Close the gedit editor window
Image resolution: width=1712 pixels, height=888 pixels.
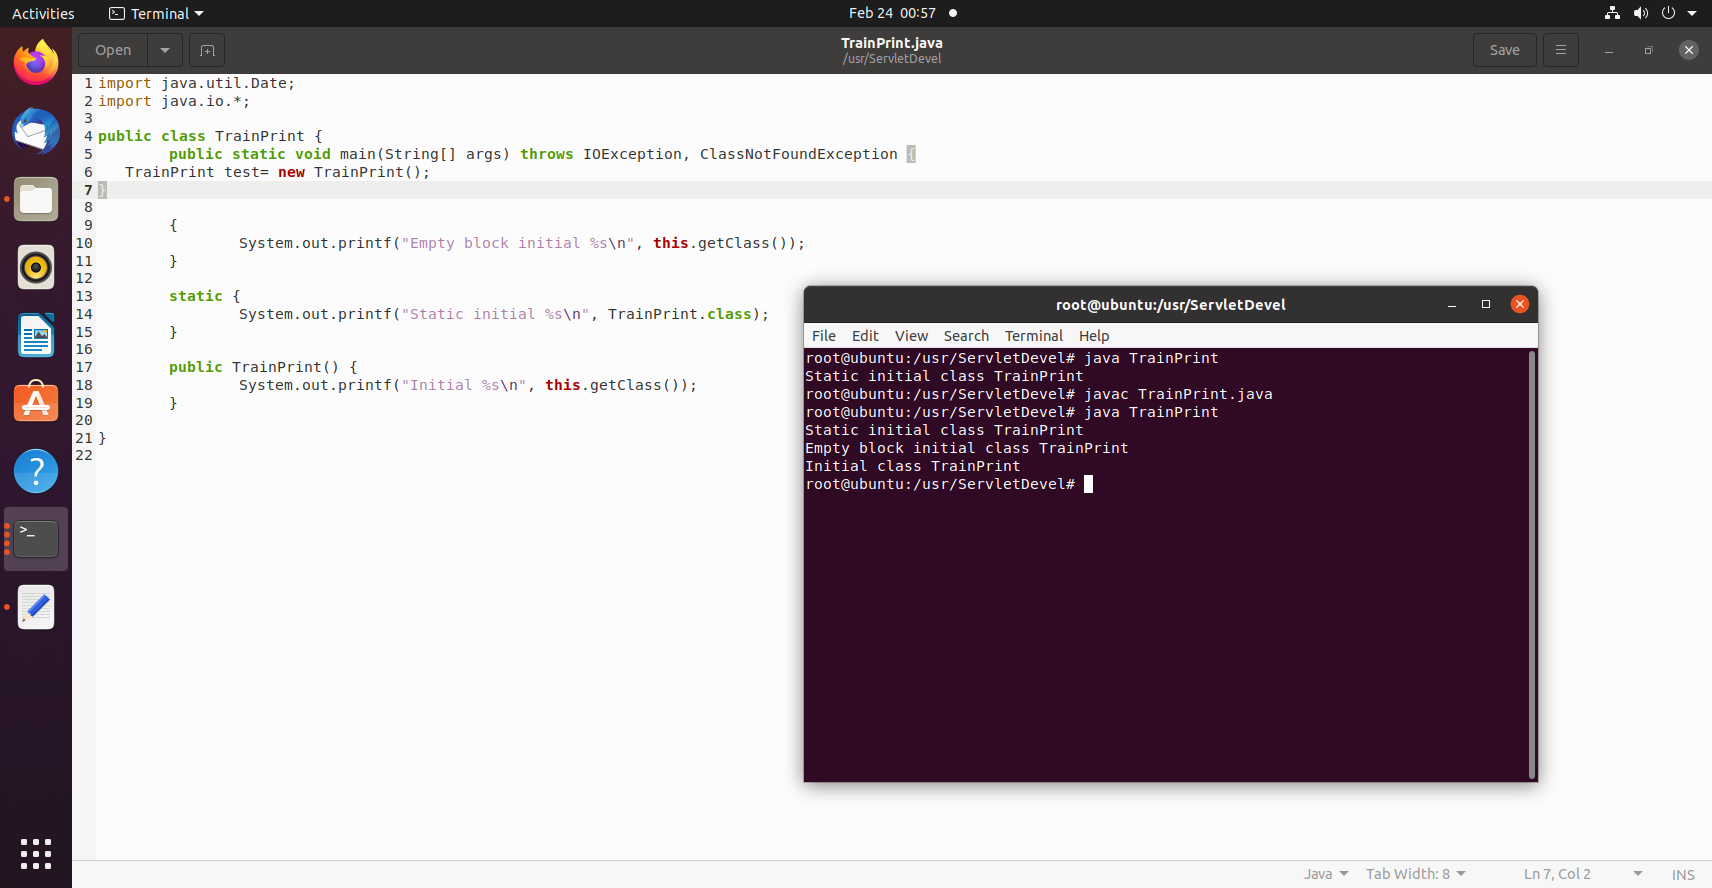point(1689,50)
